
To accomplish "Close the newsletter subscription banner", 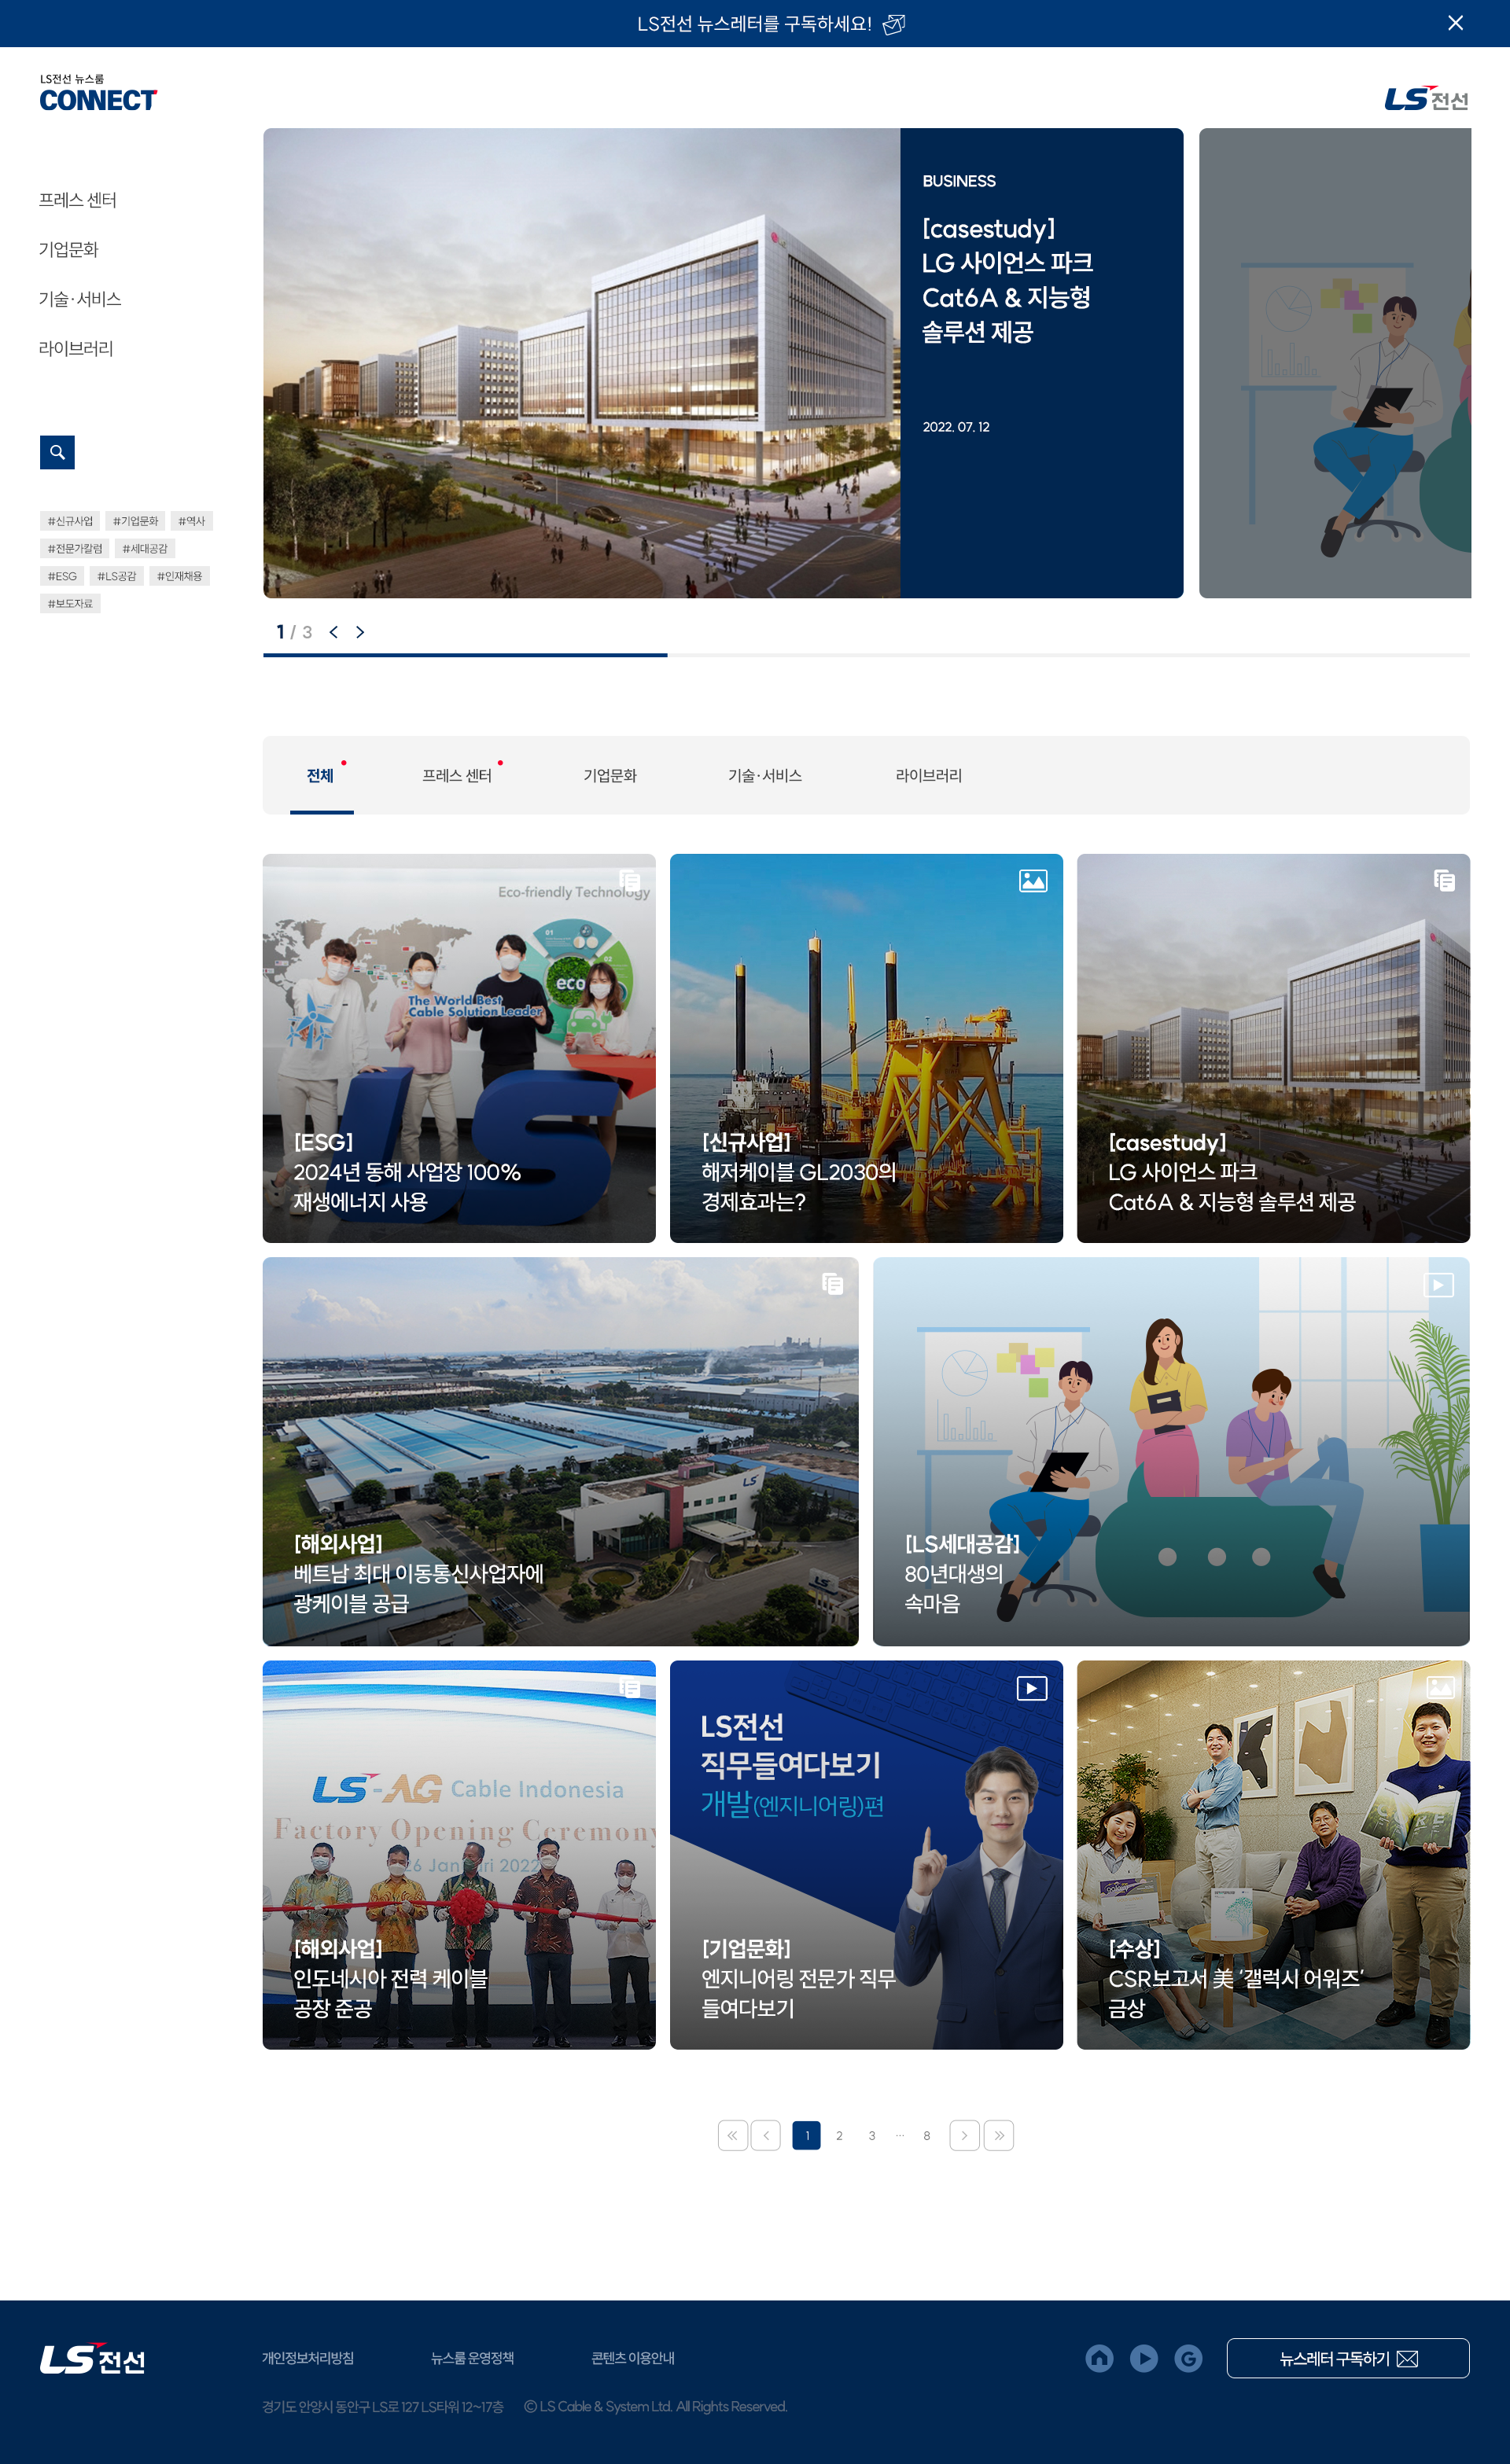I will [x=1455, y=23].
